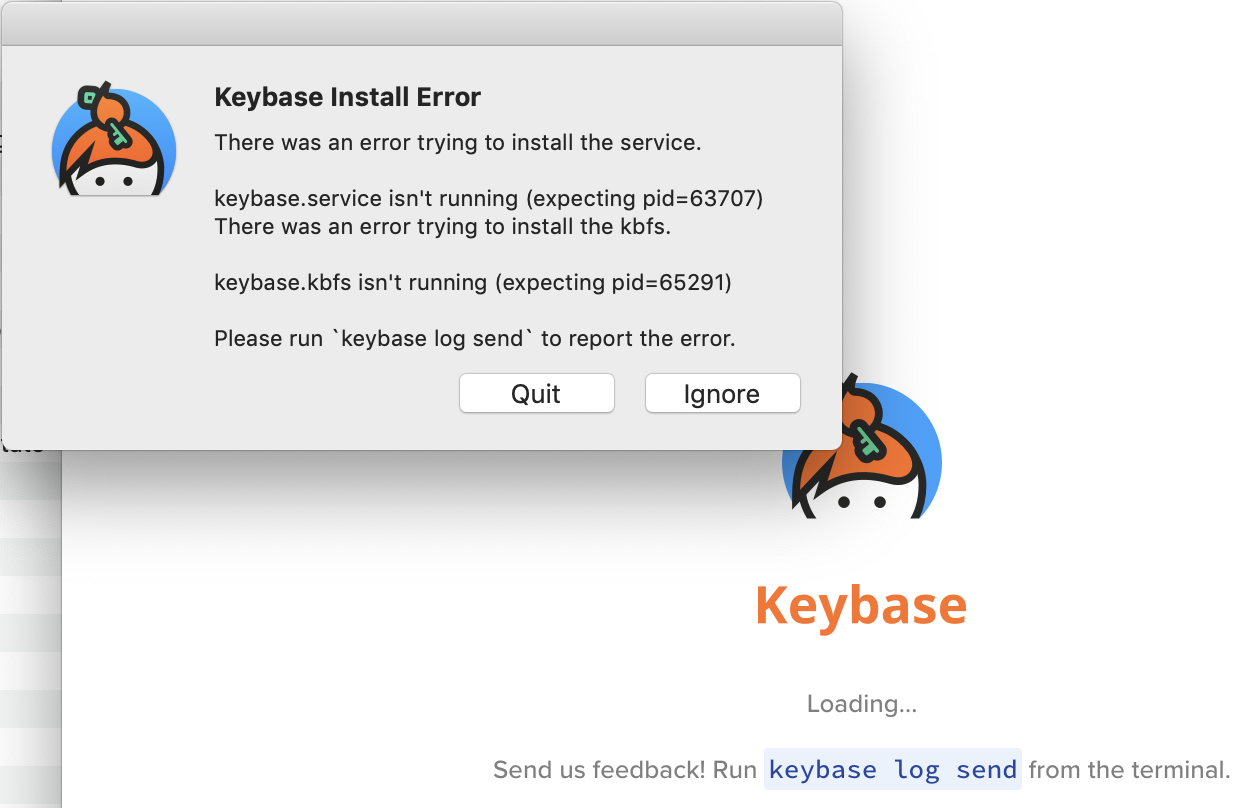Dismiss the error with the Ignore button
Viewport: 1258px width, 808px height.
[x=722, y=393]
